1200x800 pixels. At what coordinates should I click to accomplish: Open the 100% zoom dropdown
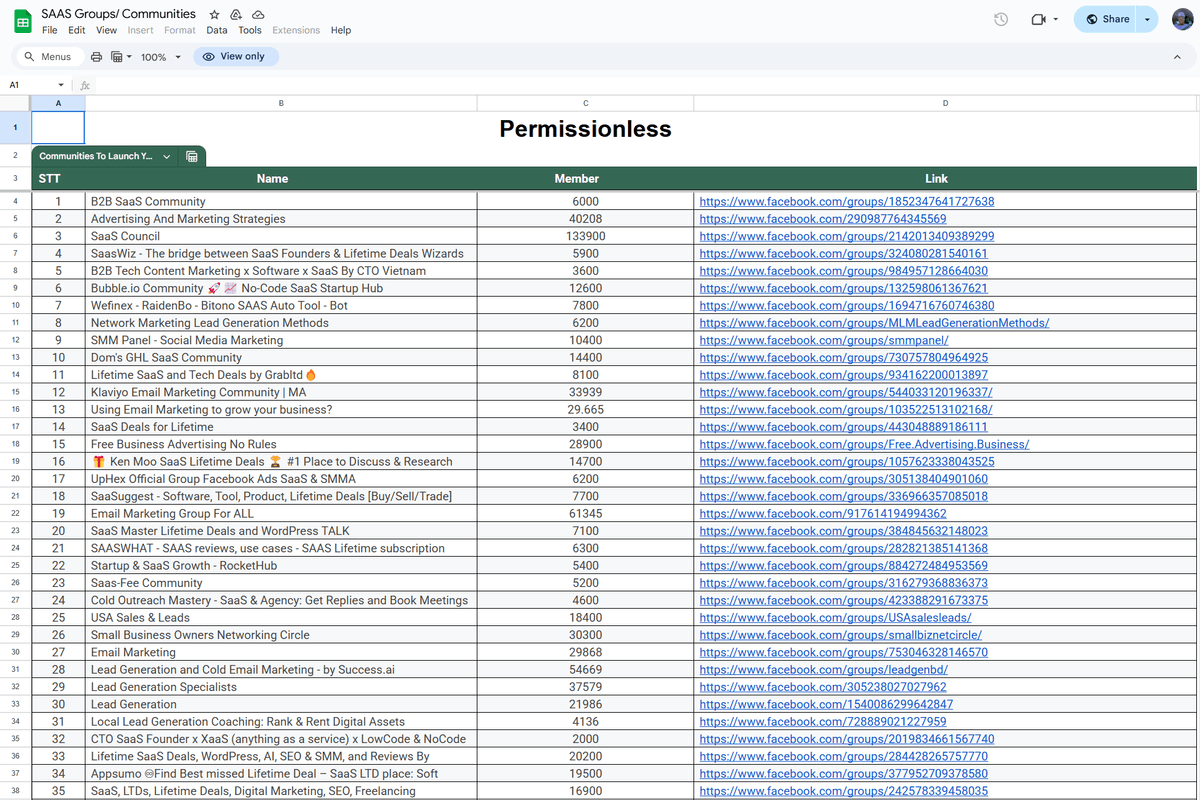tap(161, 57)
